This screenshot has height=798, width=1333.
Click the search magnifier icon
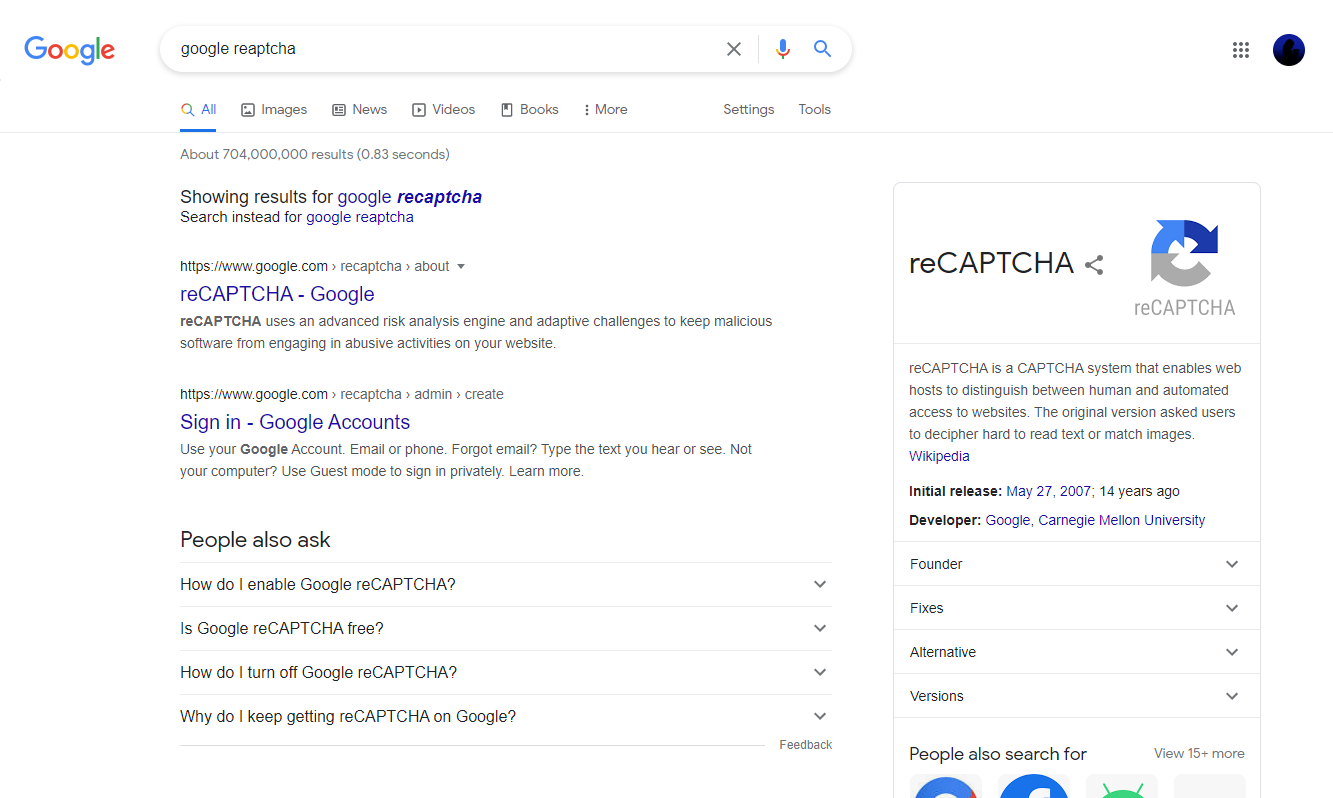point(822,48)
